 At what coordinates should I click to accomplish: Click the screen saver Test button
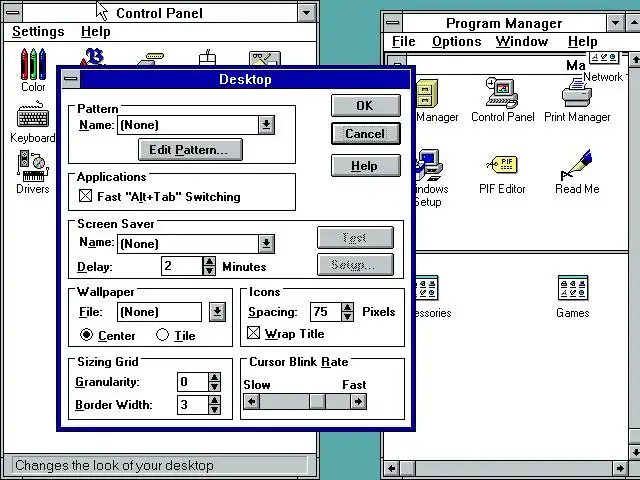point(355,237)
